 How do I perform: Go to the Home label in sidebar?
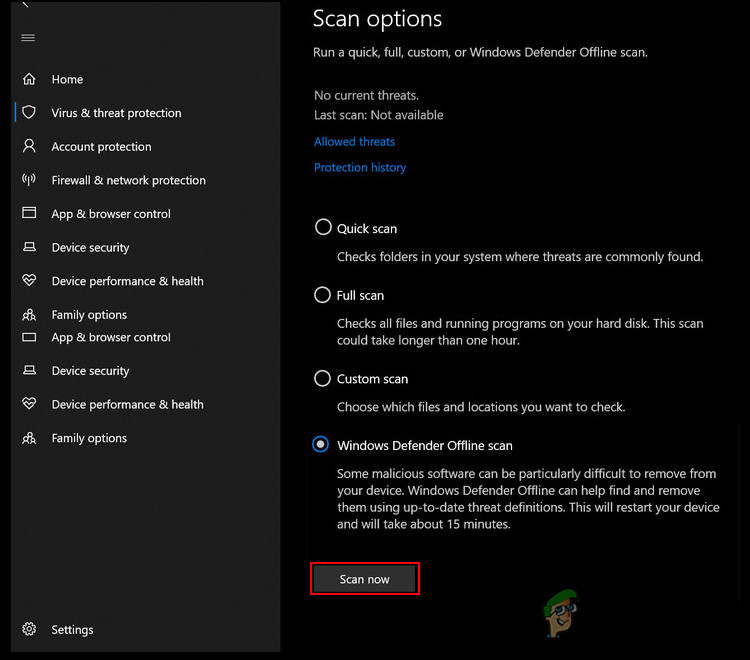coord(67,79)
